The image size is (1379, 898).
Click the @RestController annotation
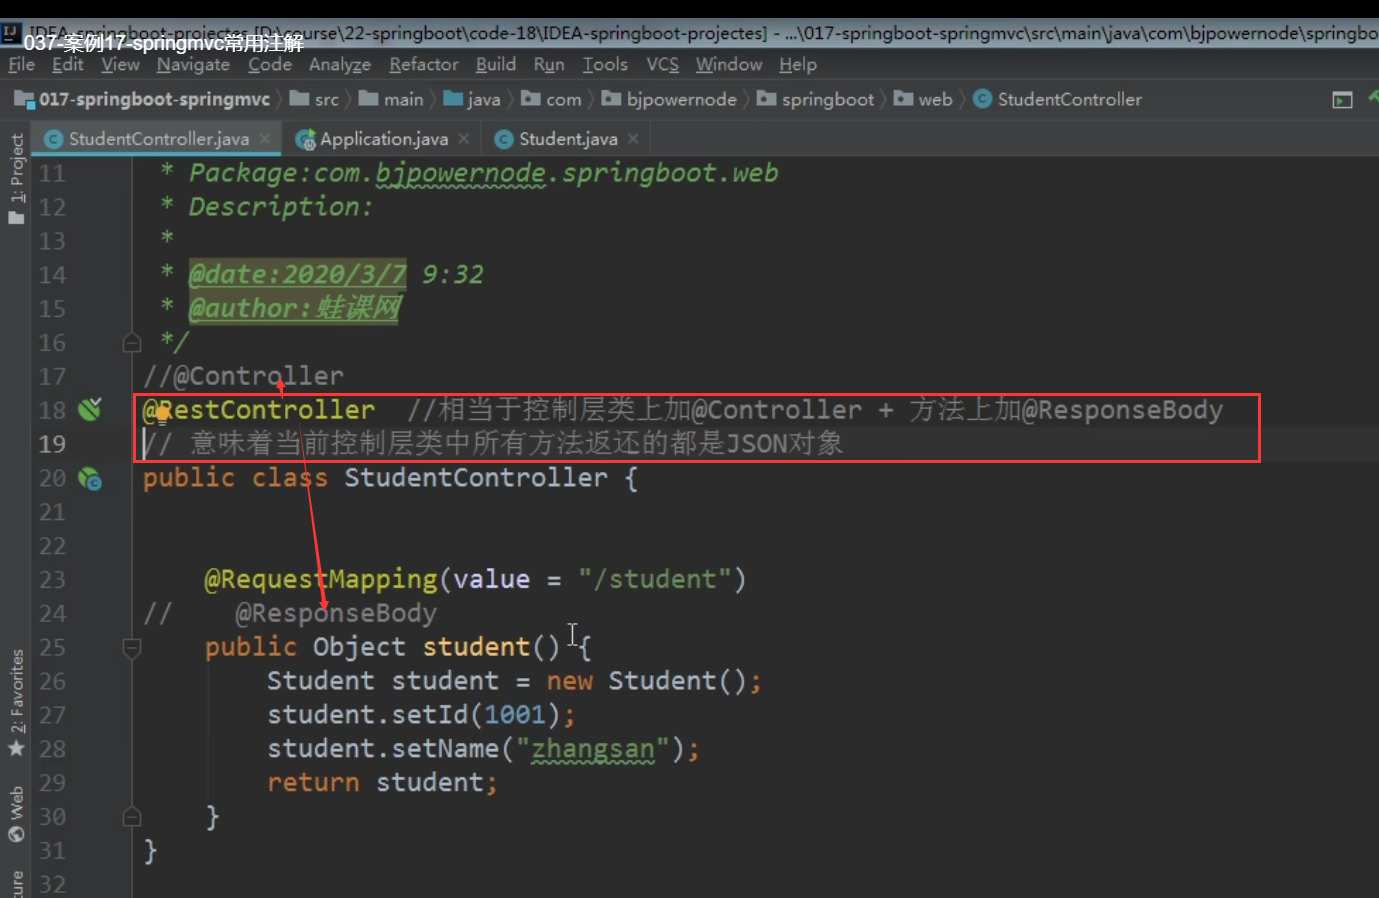point(259,410)
